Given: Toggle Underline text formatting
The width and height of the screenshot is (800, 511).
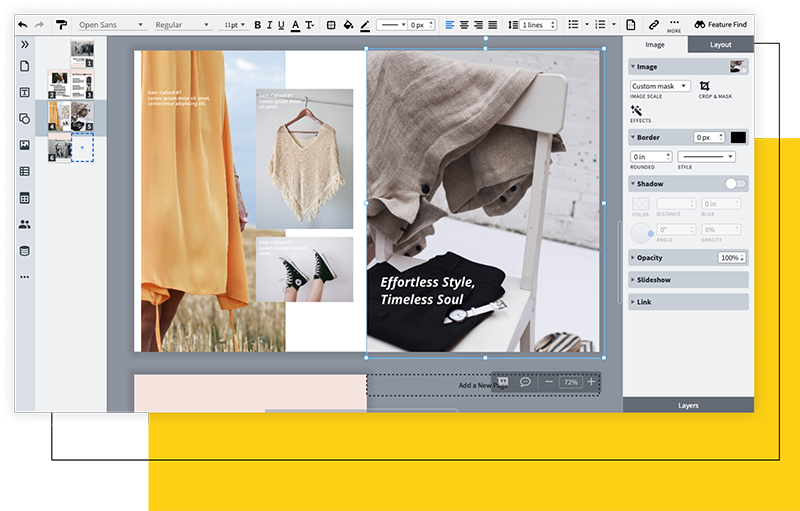Looking at the screenshot, I should click(x=281, y=25).
